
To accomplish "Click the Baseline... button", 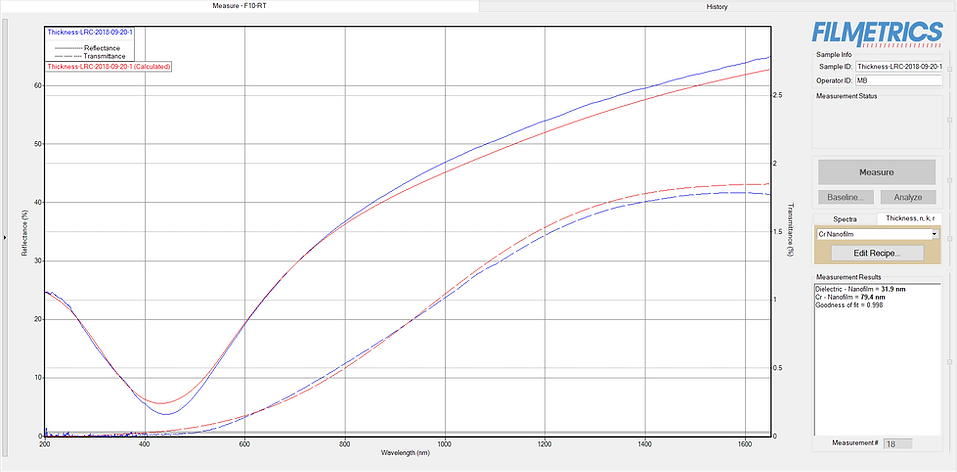I will pyautogui.click(x=846, y=197).
